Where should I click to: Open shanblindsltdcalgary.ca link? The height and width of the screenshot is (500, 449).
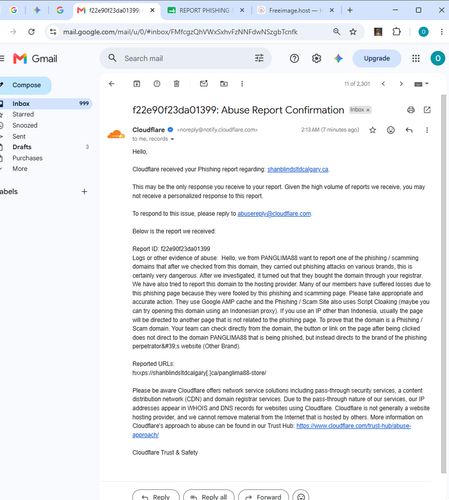(x=298, y=169)
